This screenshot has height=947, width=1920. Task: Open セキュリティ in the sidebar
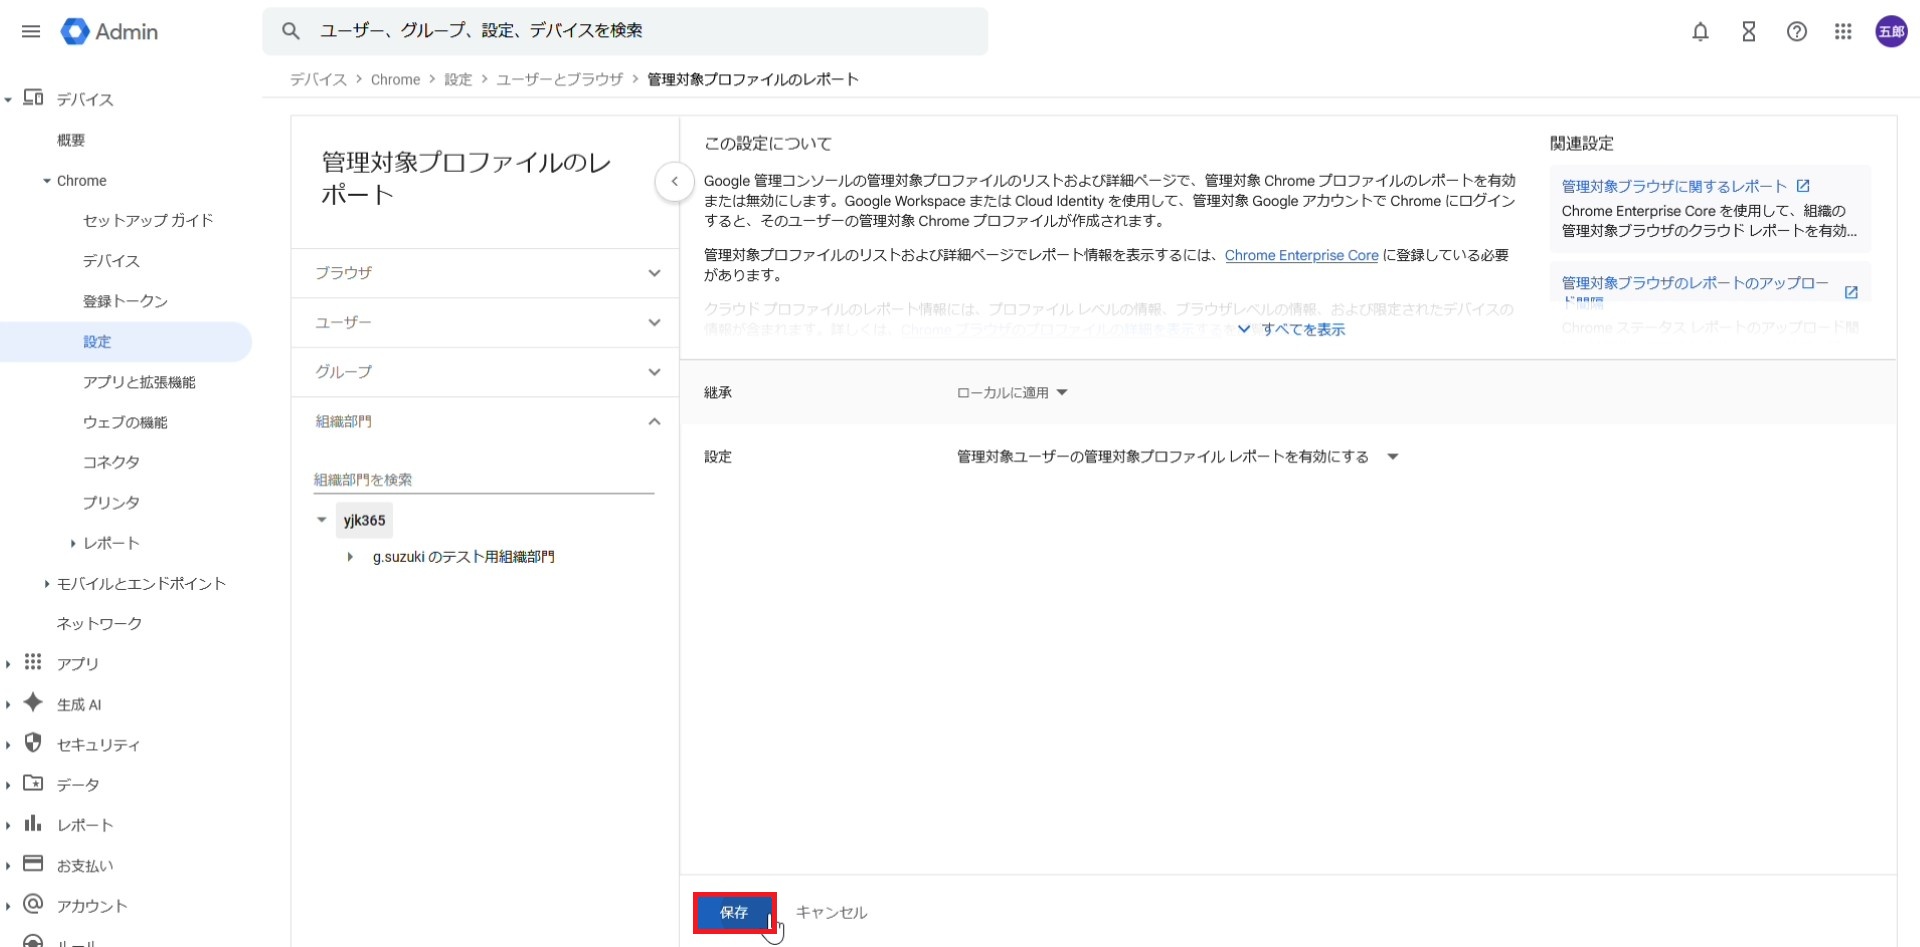click(x=98, y=745)
